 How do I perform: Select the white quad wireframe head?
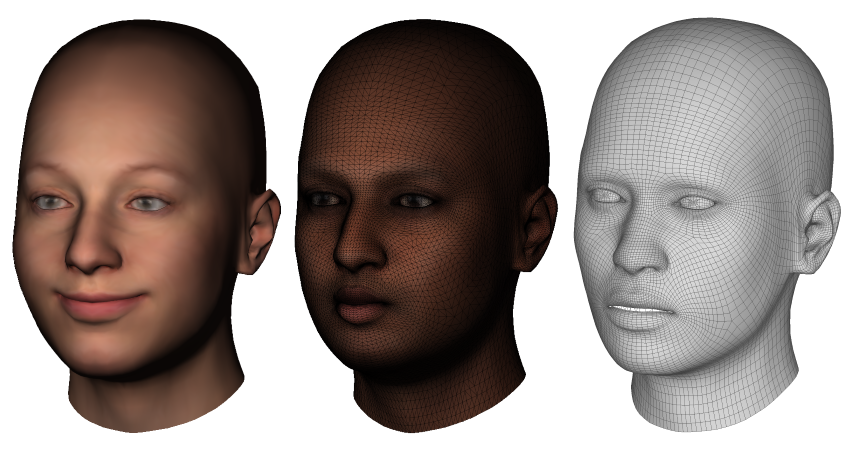707,224
